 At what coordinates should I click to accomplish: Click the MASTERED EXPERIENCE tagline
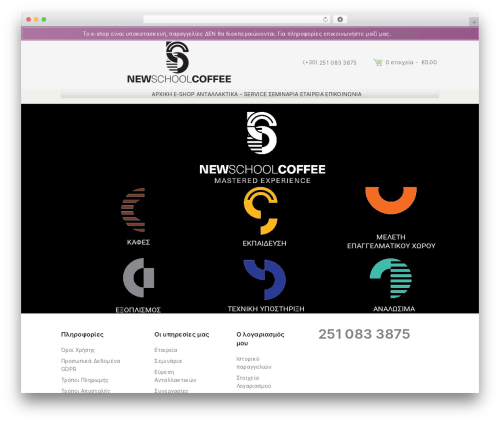click(x=262, y=181)
